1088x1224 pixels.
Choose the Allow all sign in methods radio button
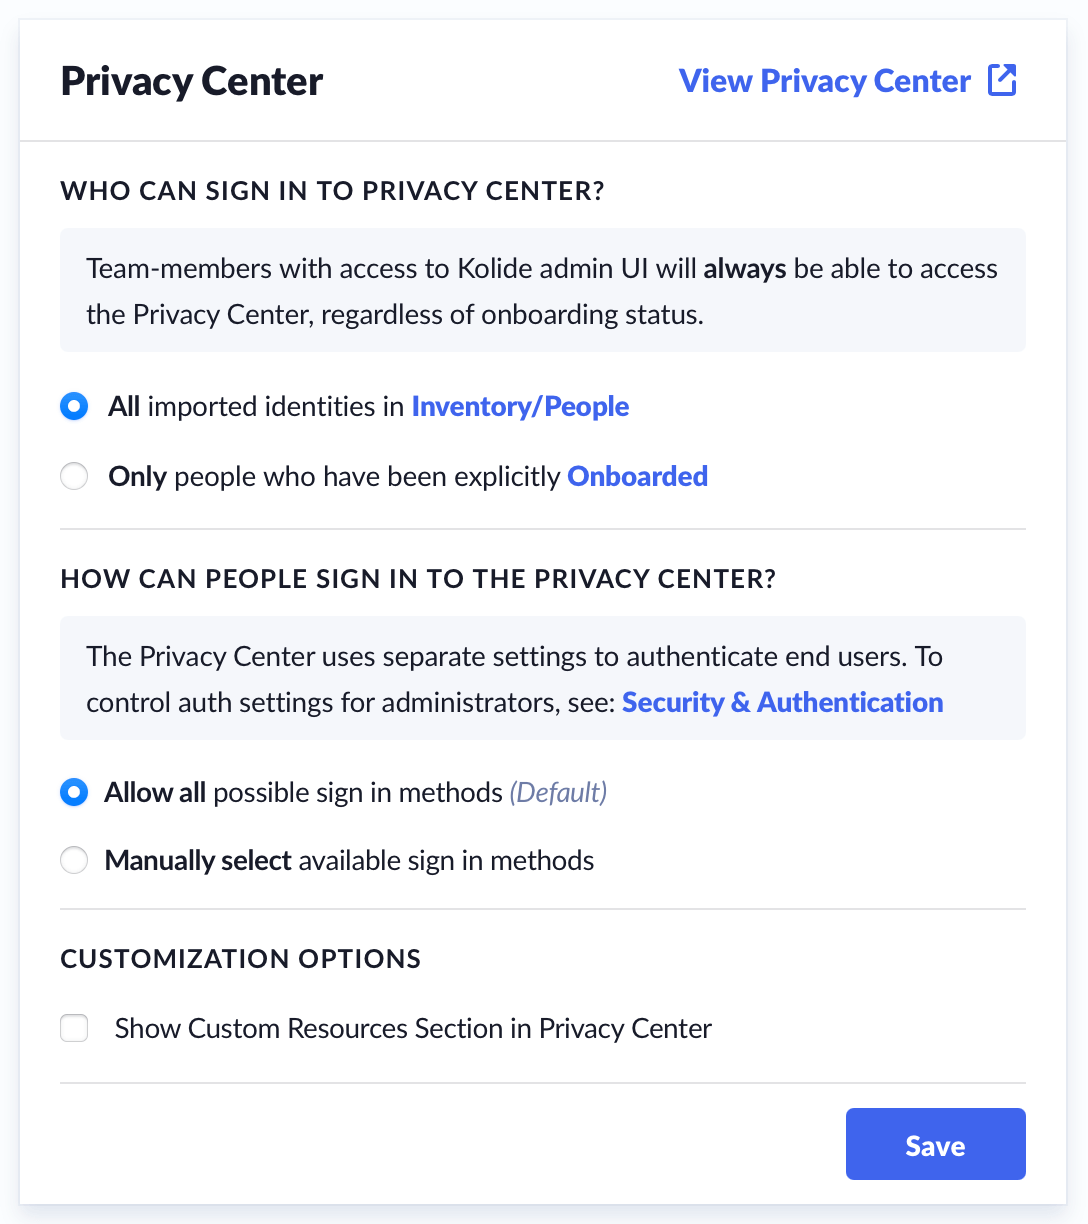point(74,793)
